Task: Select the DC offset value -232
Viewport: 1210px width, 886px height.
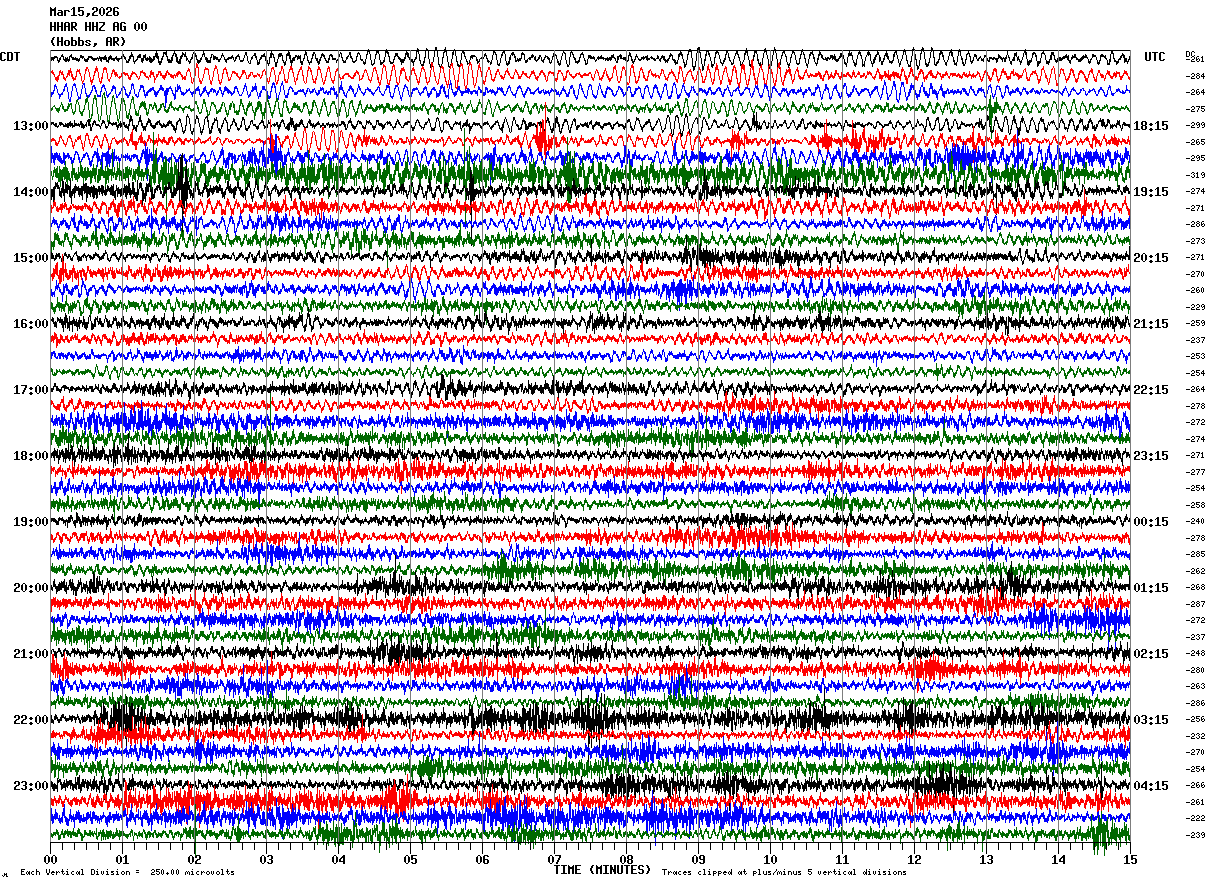Action: (x=1195, y=736)
